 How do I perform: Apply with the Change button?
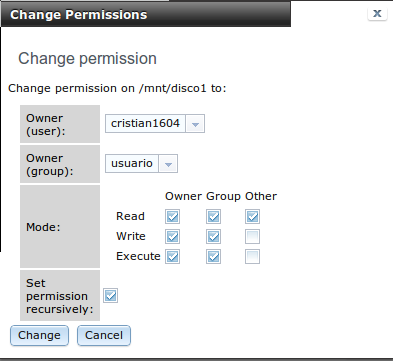(39, 335)
